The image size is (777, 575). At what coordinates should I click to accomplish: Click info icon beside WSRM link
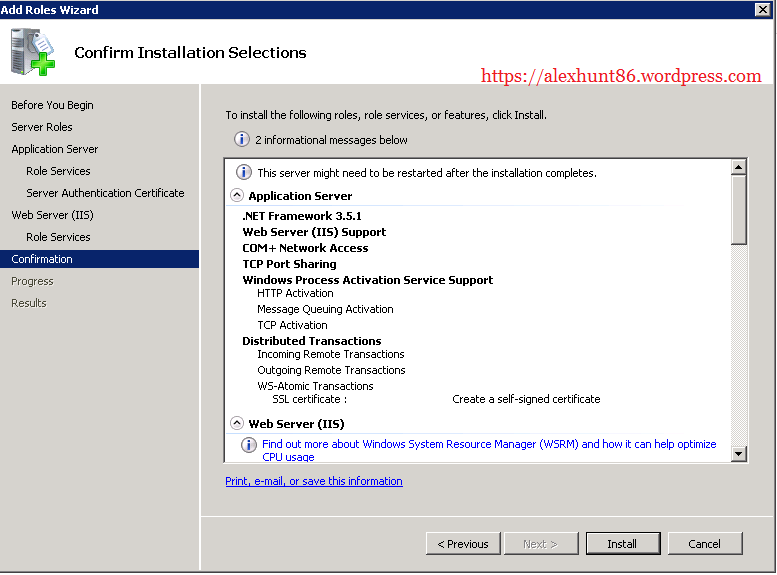[249, 445]
